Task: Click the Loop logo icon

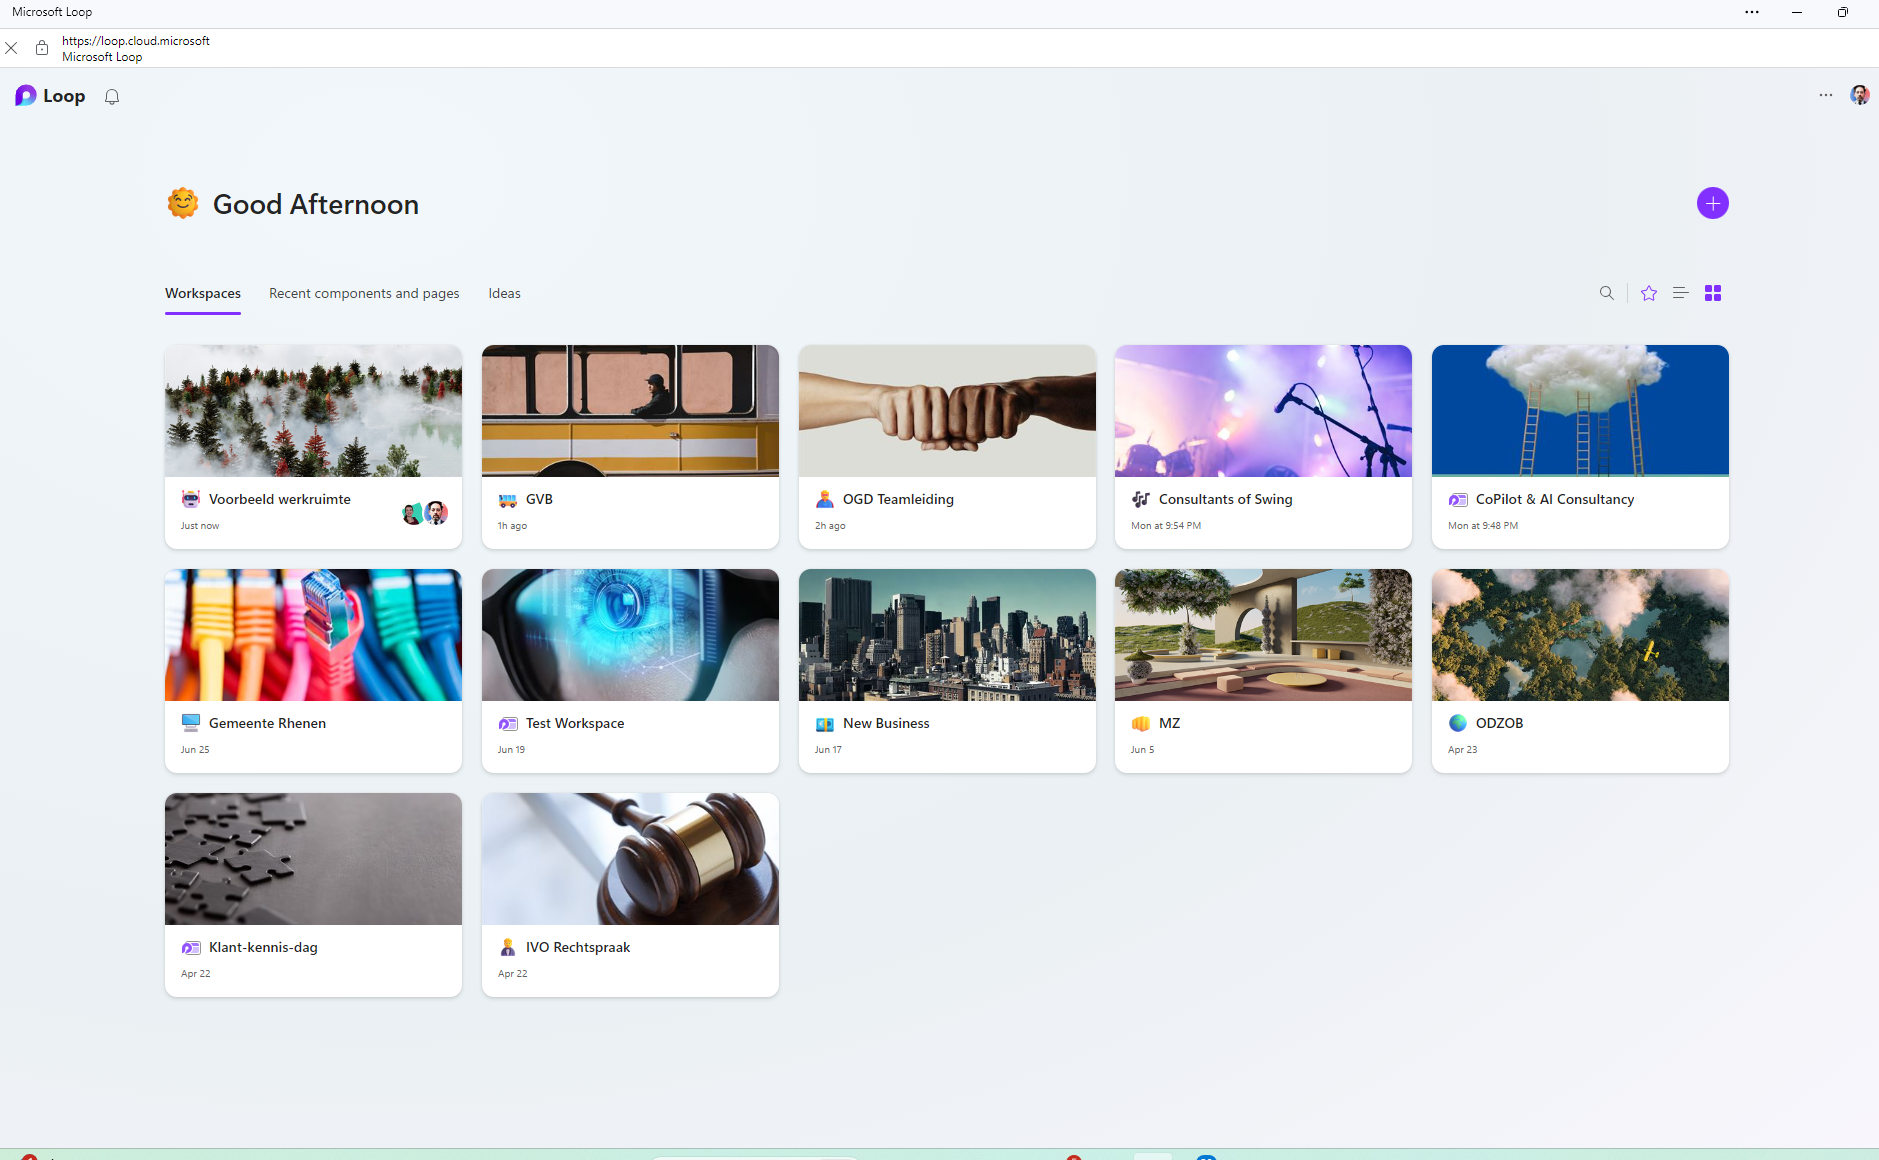Action: [26, 96]
